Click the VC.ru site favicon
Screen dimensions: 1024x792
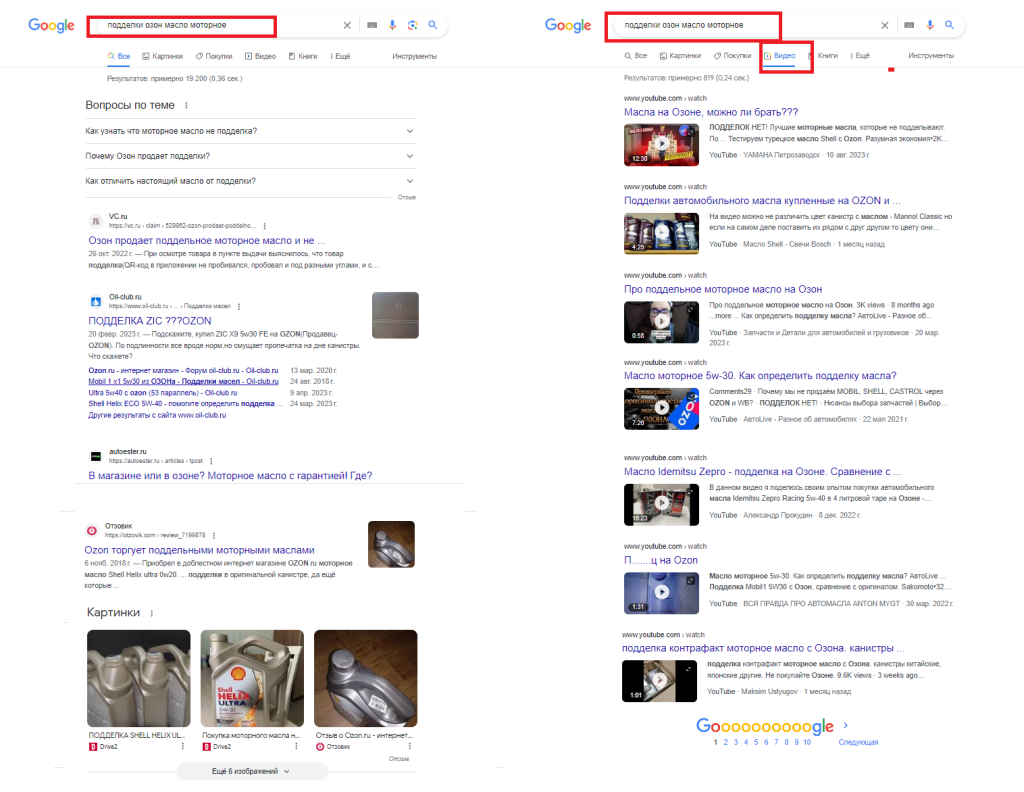(95, 221)
